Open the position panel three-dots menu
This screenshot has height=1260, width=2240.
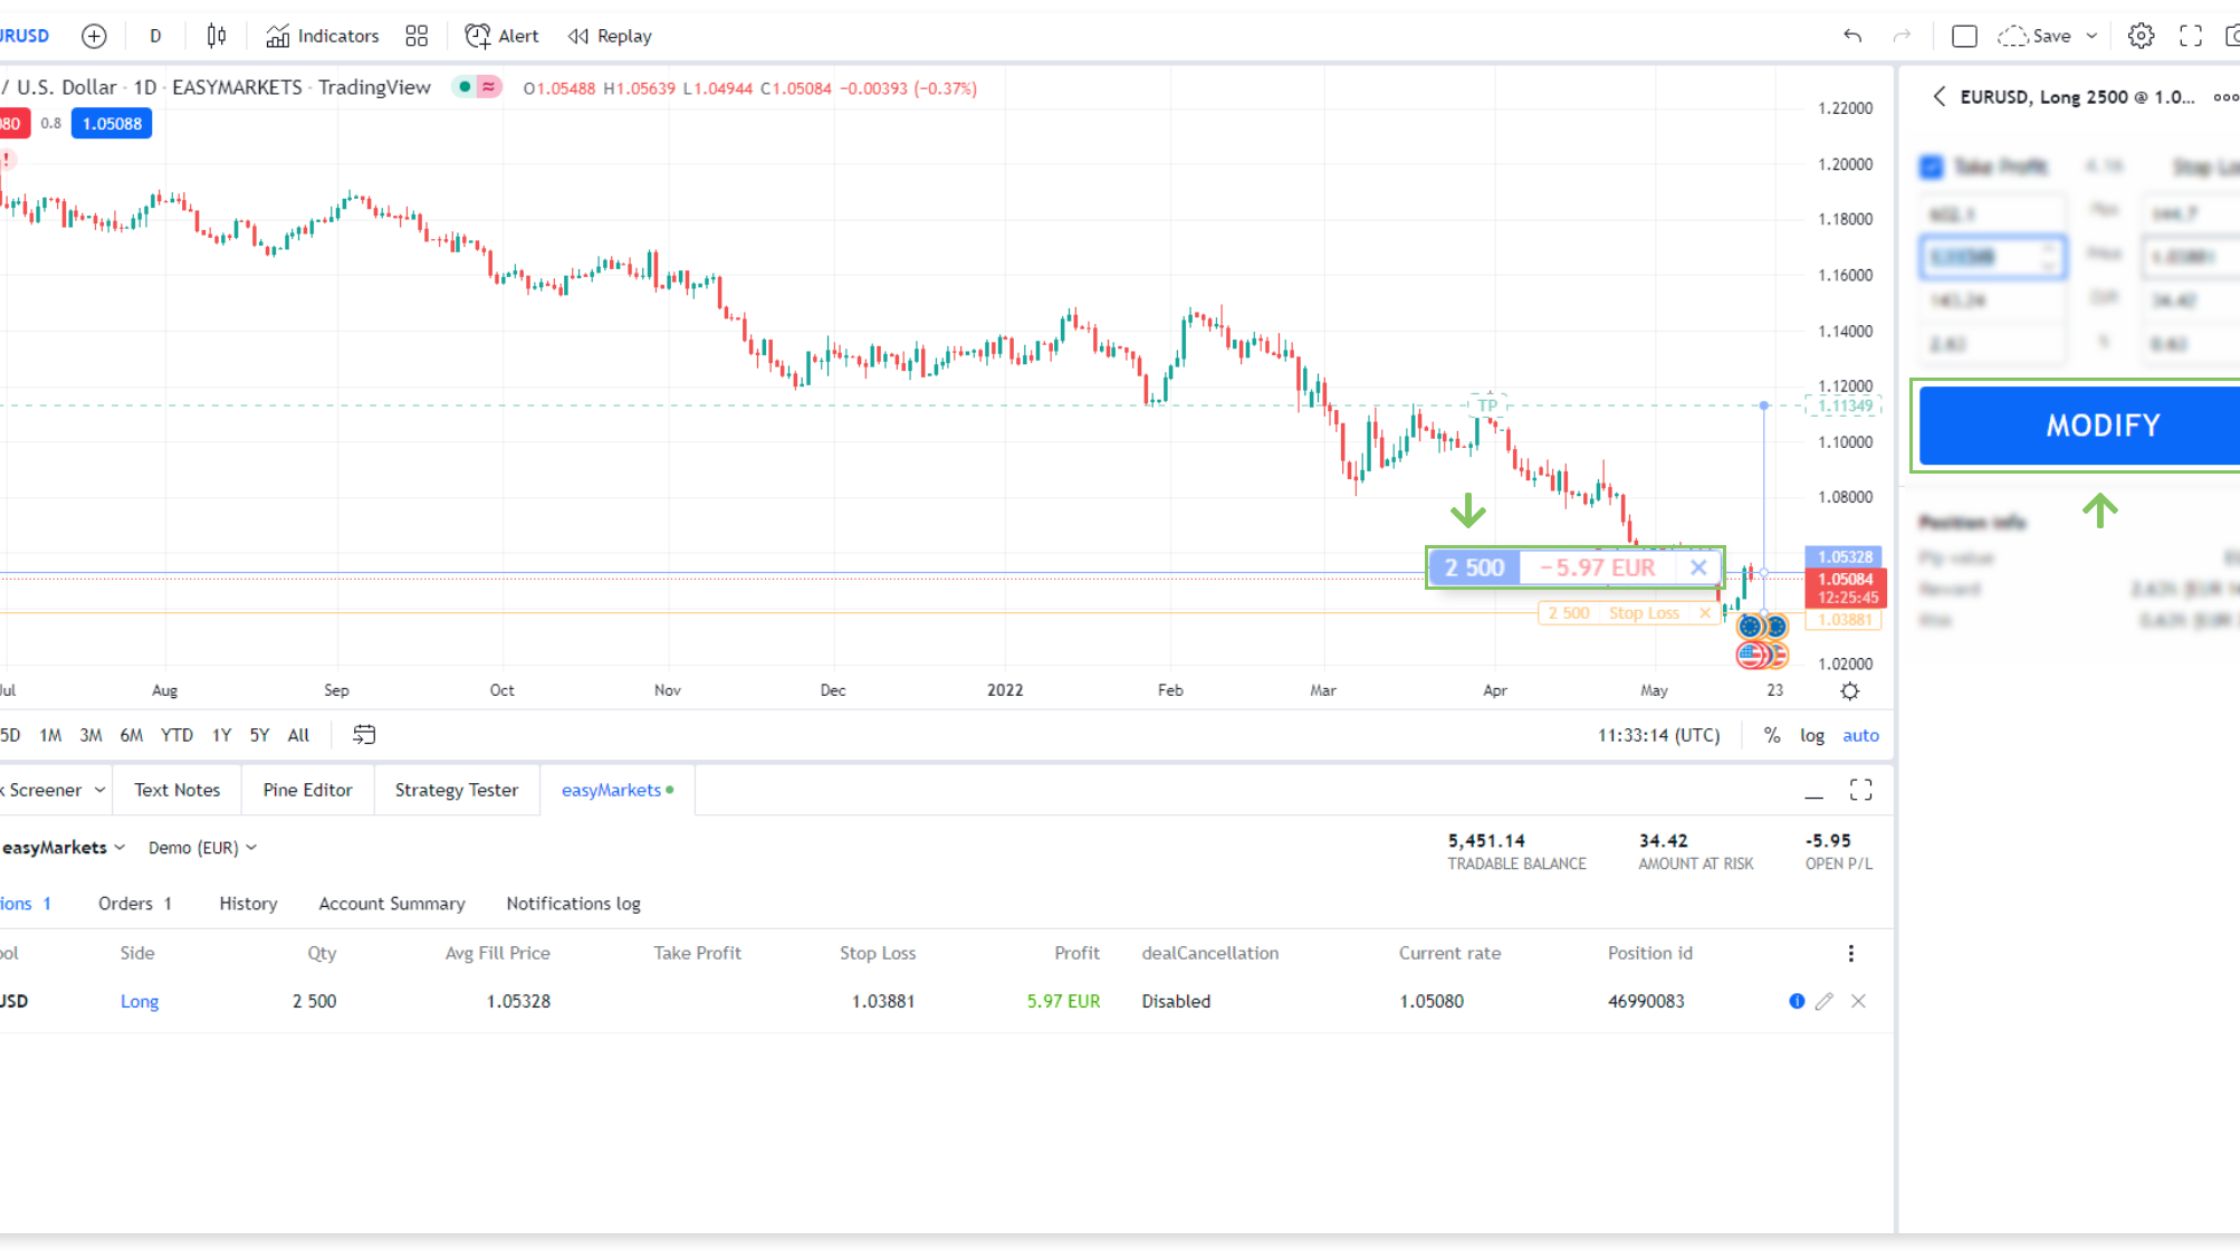click(x=2225, y=97)
